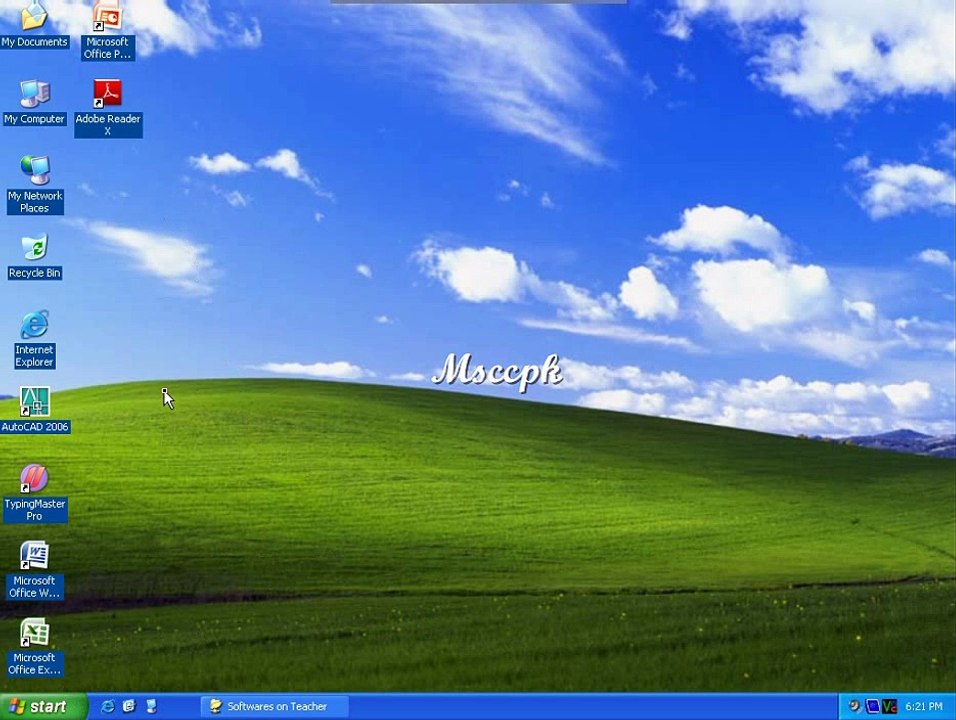
Task: Click the first system tray icon
Action: point(854,706)
